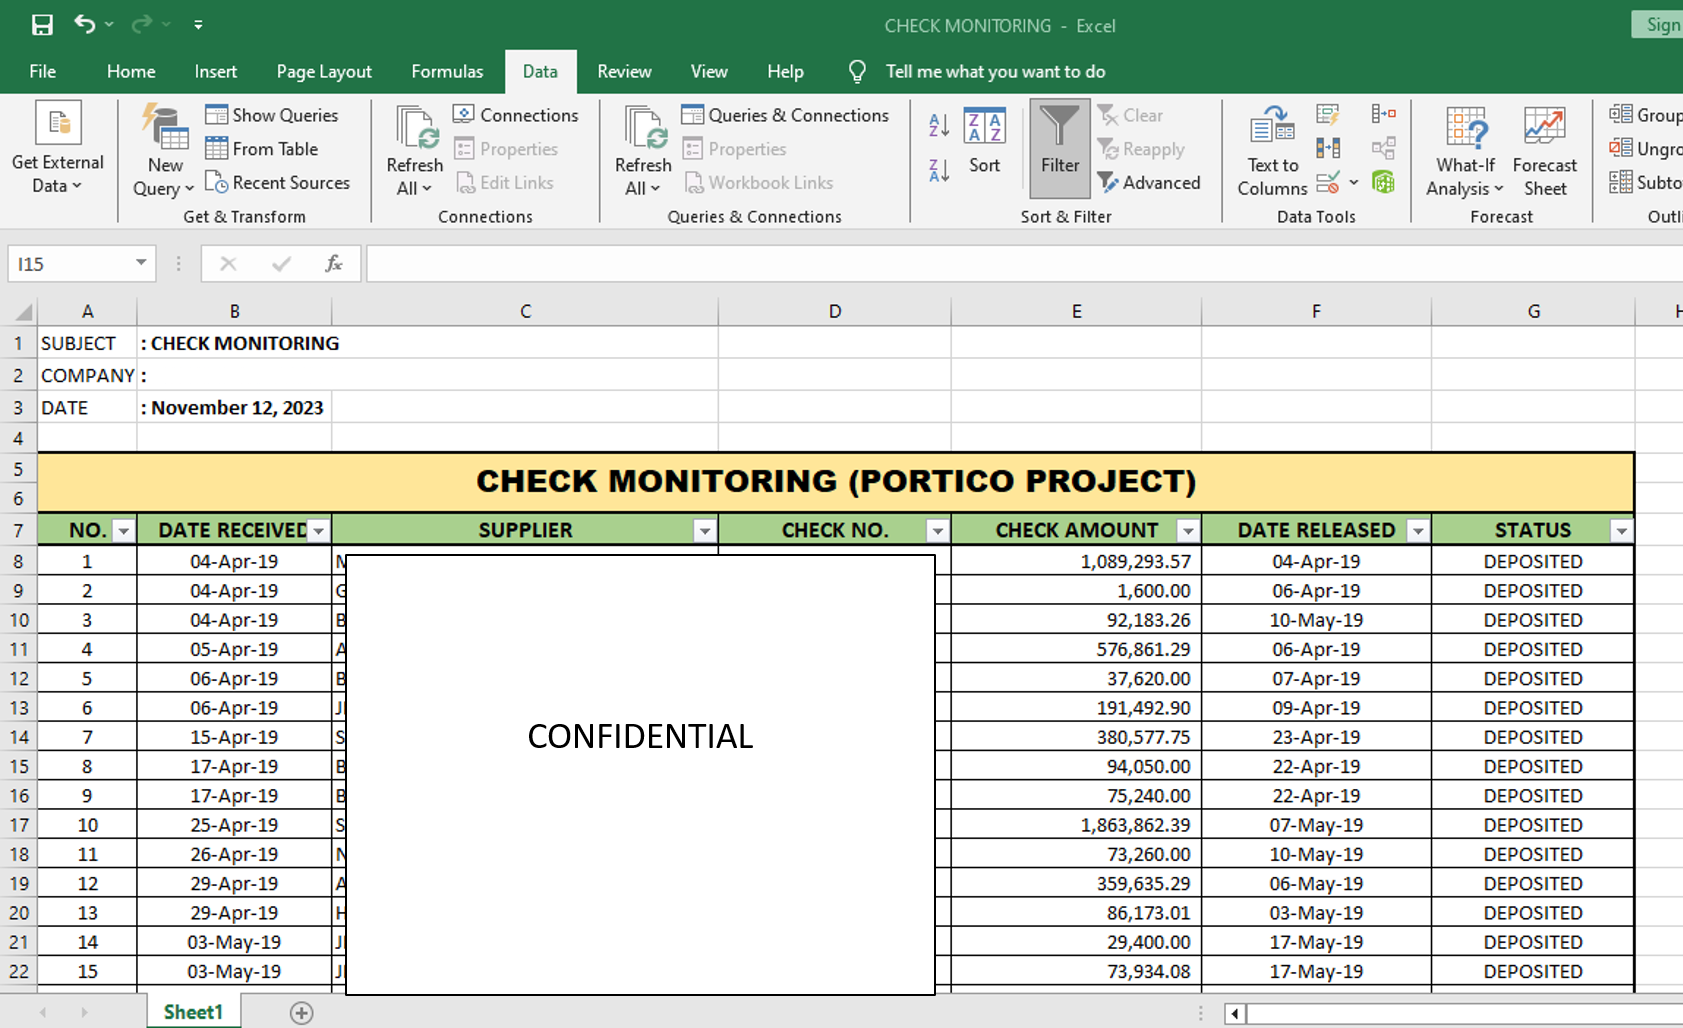Image resolution: width=1683 pixels, height=1028 pixels.
Task: Open the Data Validation icon
Action: coord(1328,183)
